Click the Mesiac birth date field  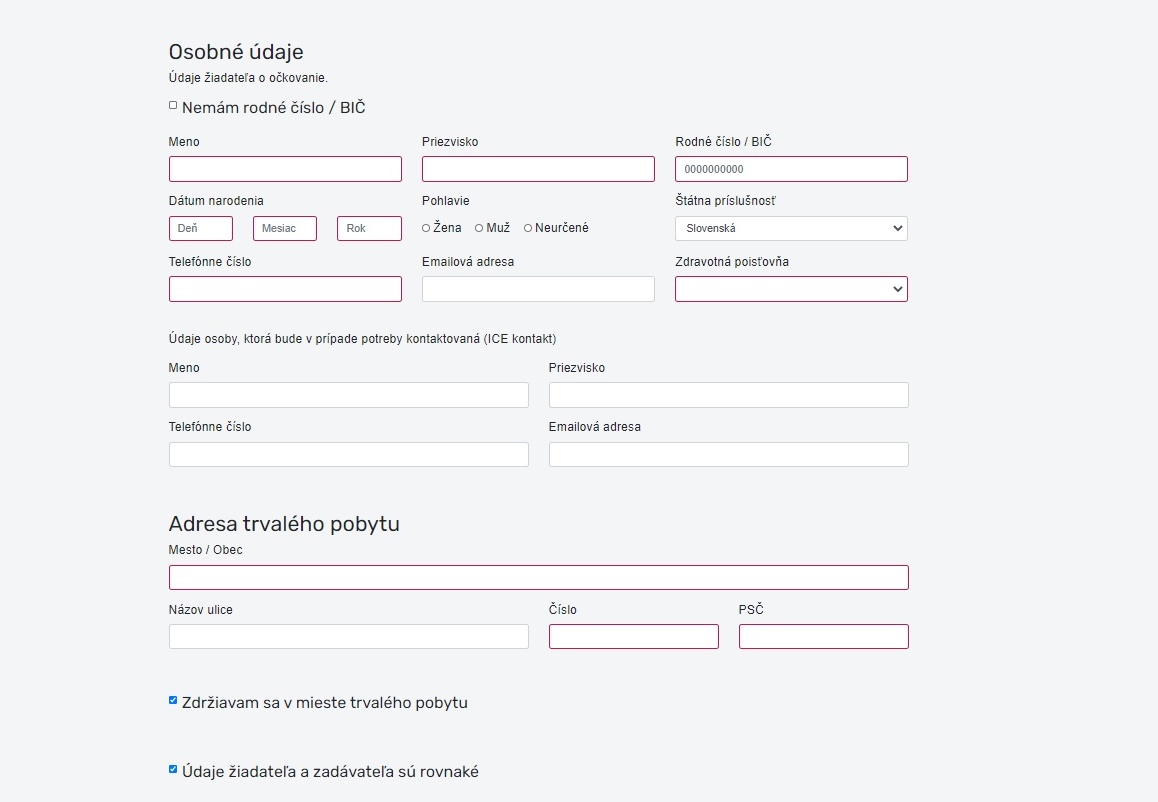pos(285,228)
